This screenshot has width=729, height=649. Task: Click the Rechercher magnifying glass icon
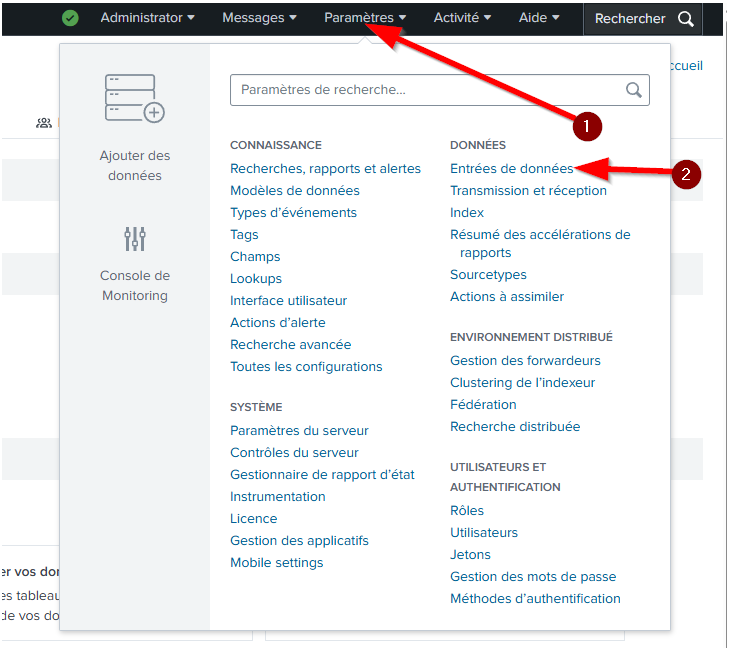point(685,19)
